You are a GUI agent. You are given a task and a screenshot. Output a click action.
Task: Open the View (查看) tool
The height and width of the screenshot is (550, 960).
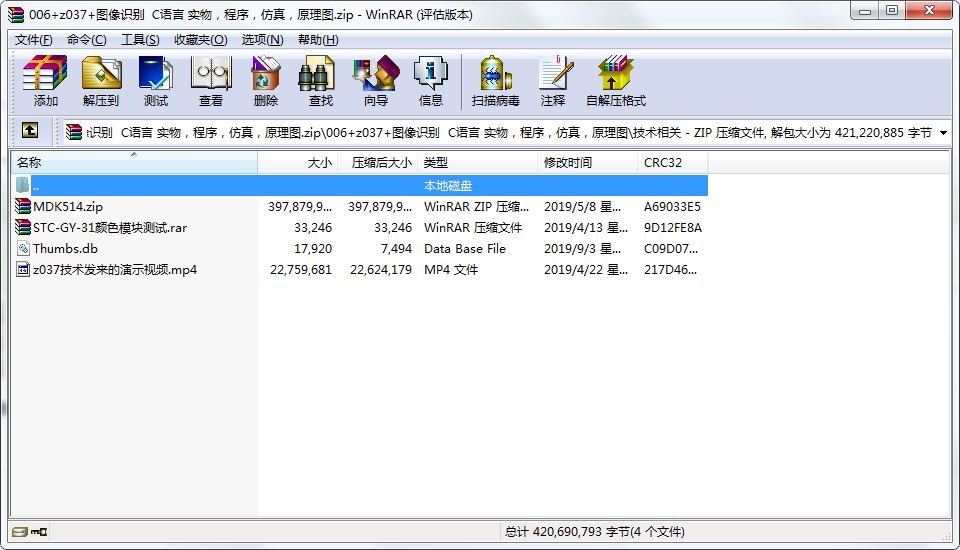click(x=211, y=81)
